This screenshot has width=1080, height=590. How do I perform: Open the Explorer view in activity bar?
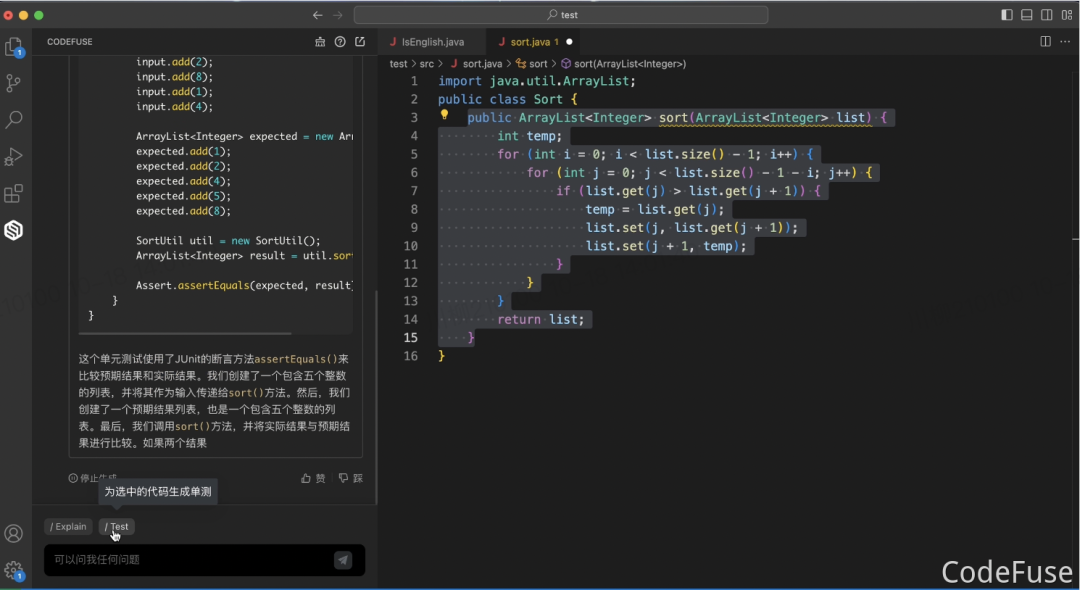click(14, 47)
